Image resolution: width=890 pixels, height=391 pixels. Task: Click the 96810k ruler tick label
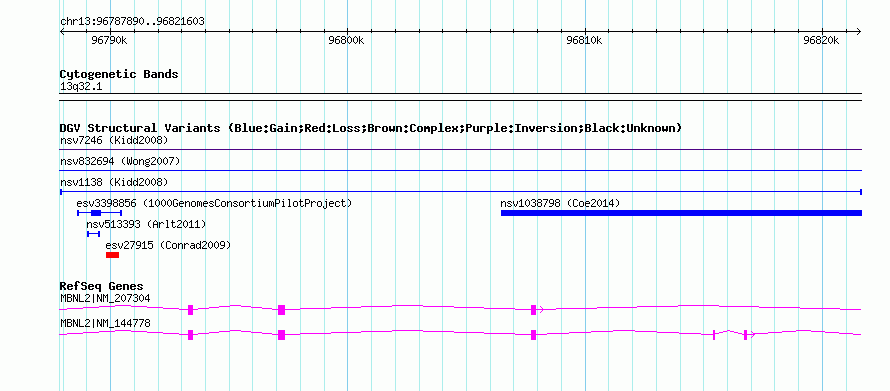[585, 40]
